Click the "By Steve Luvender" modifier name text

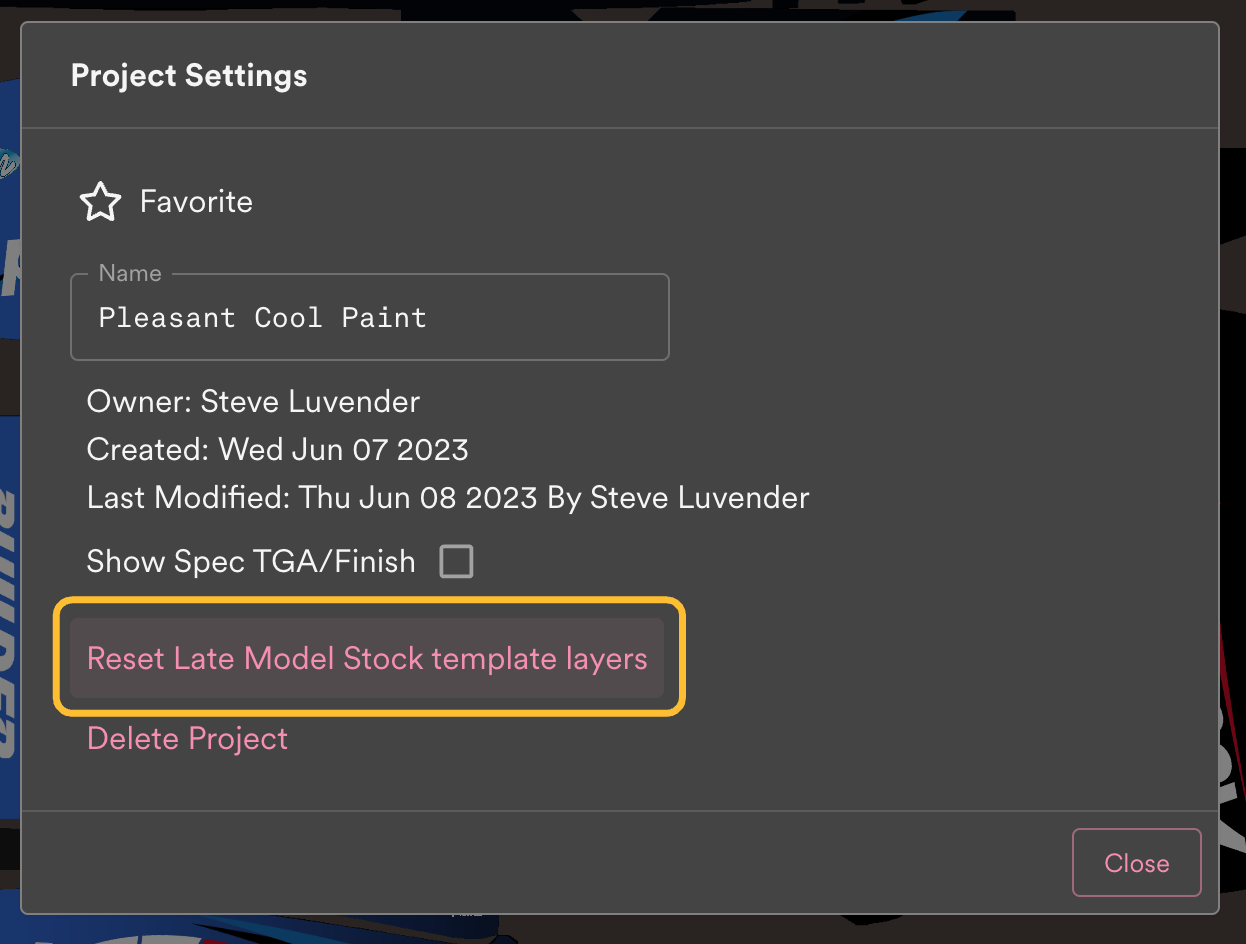pyautogui.click(x=678, y=497)
